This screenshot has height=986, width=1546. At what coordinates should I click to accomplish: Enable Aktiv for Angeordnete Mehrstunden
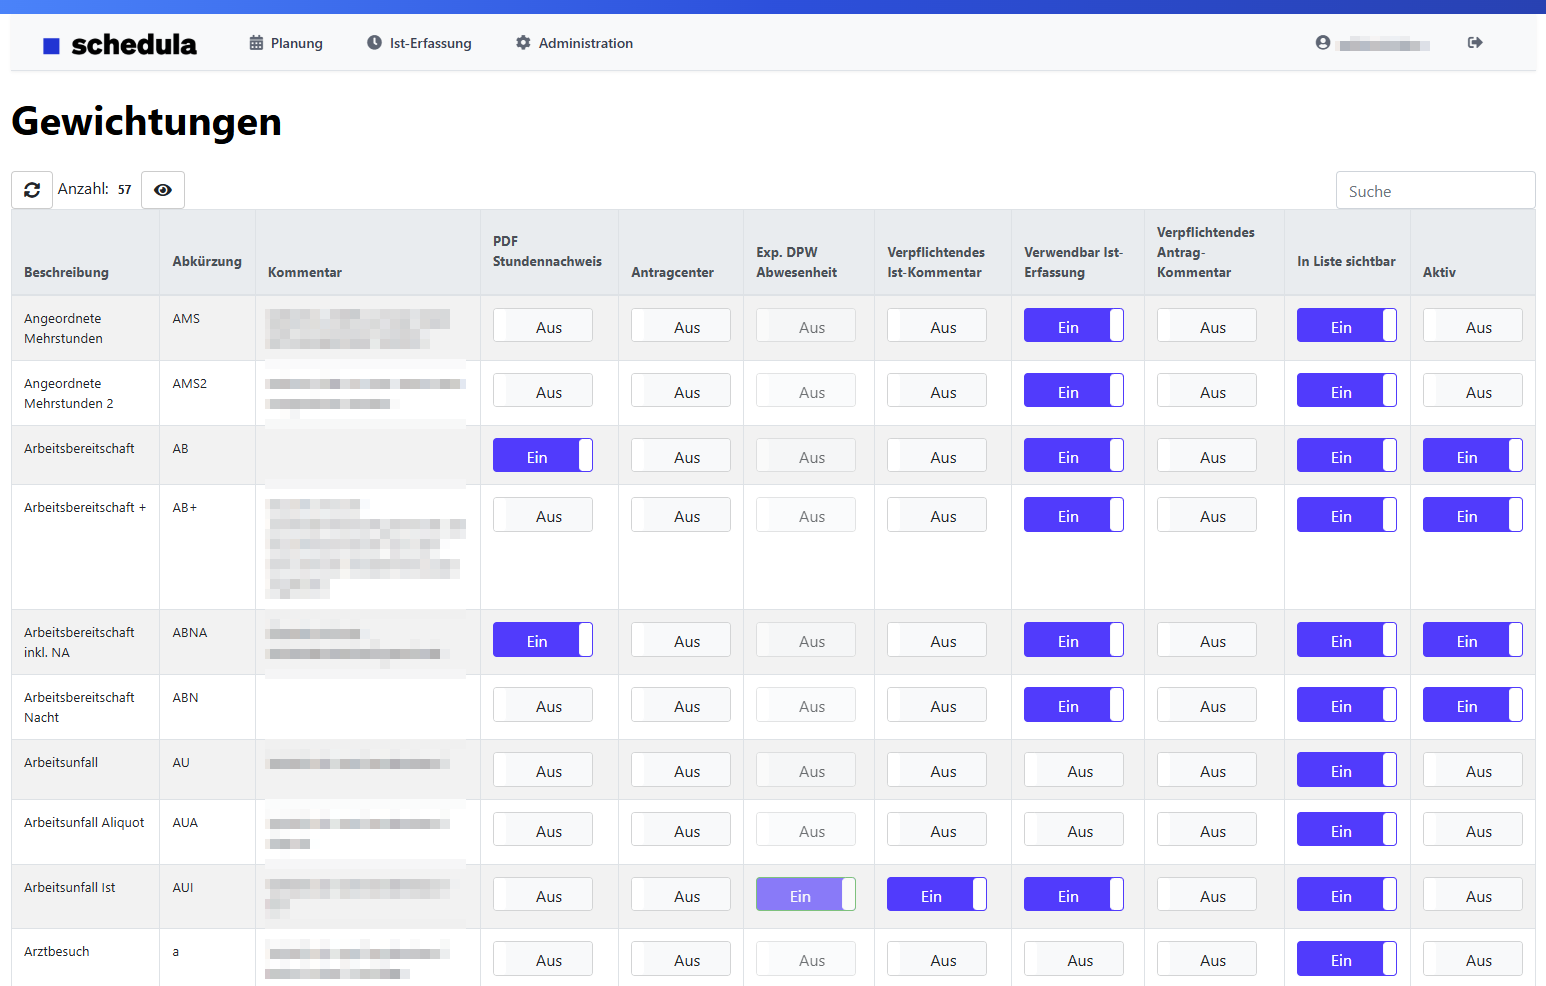[1472, 326]
